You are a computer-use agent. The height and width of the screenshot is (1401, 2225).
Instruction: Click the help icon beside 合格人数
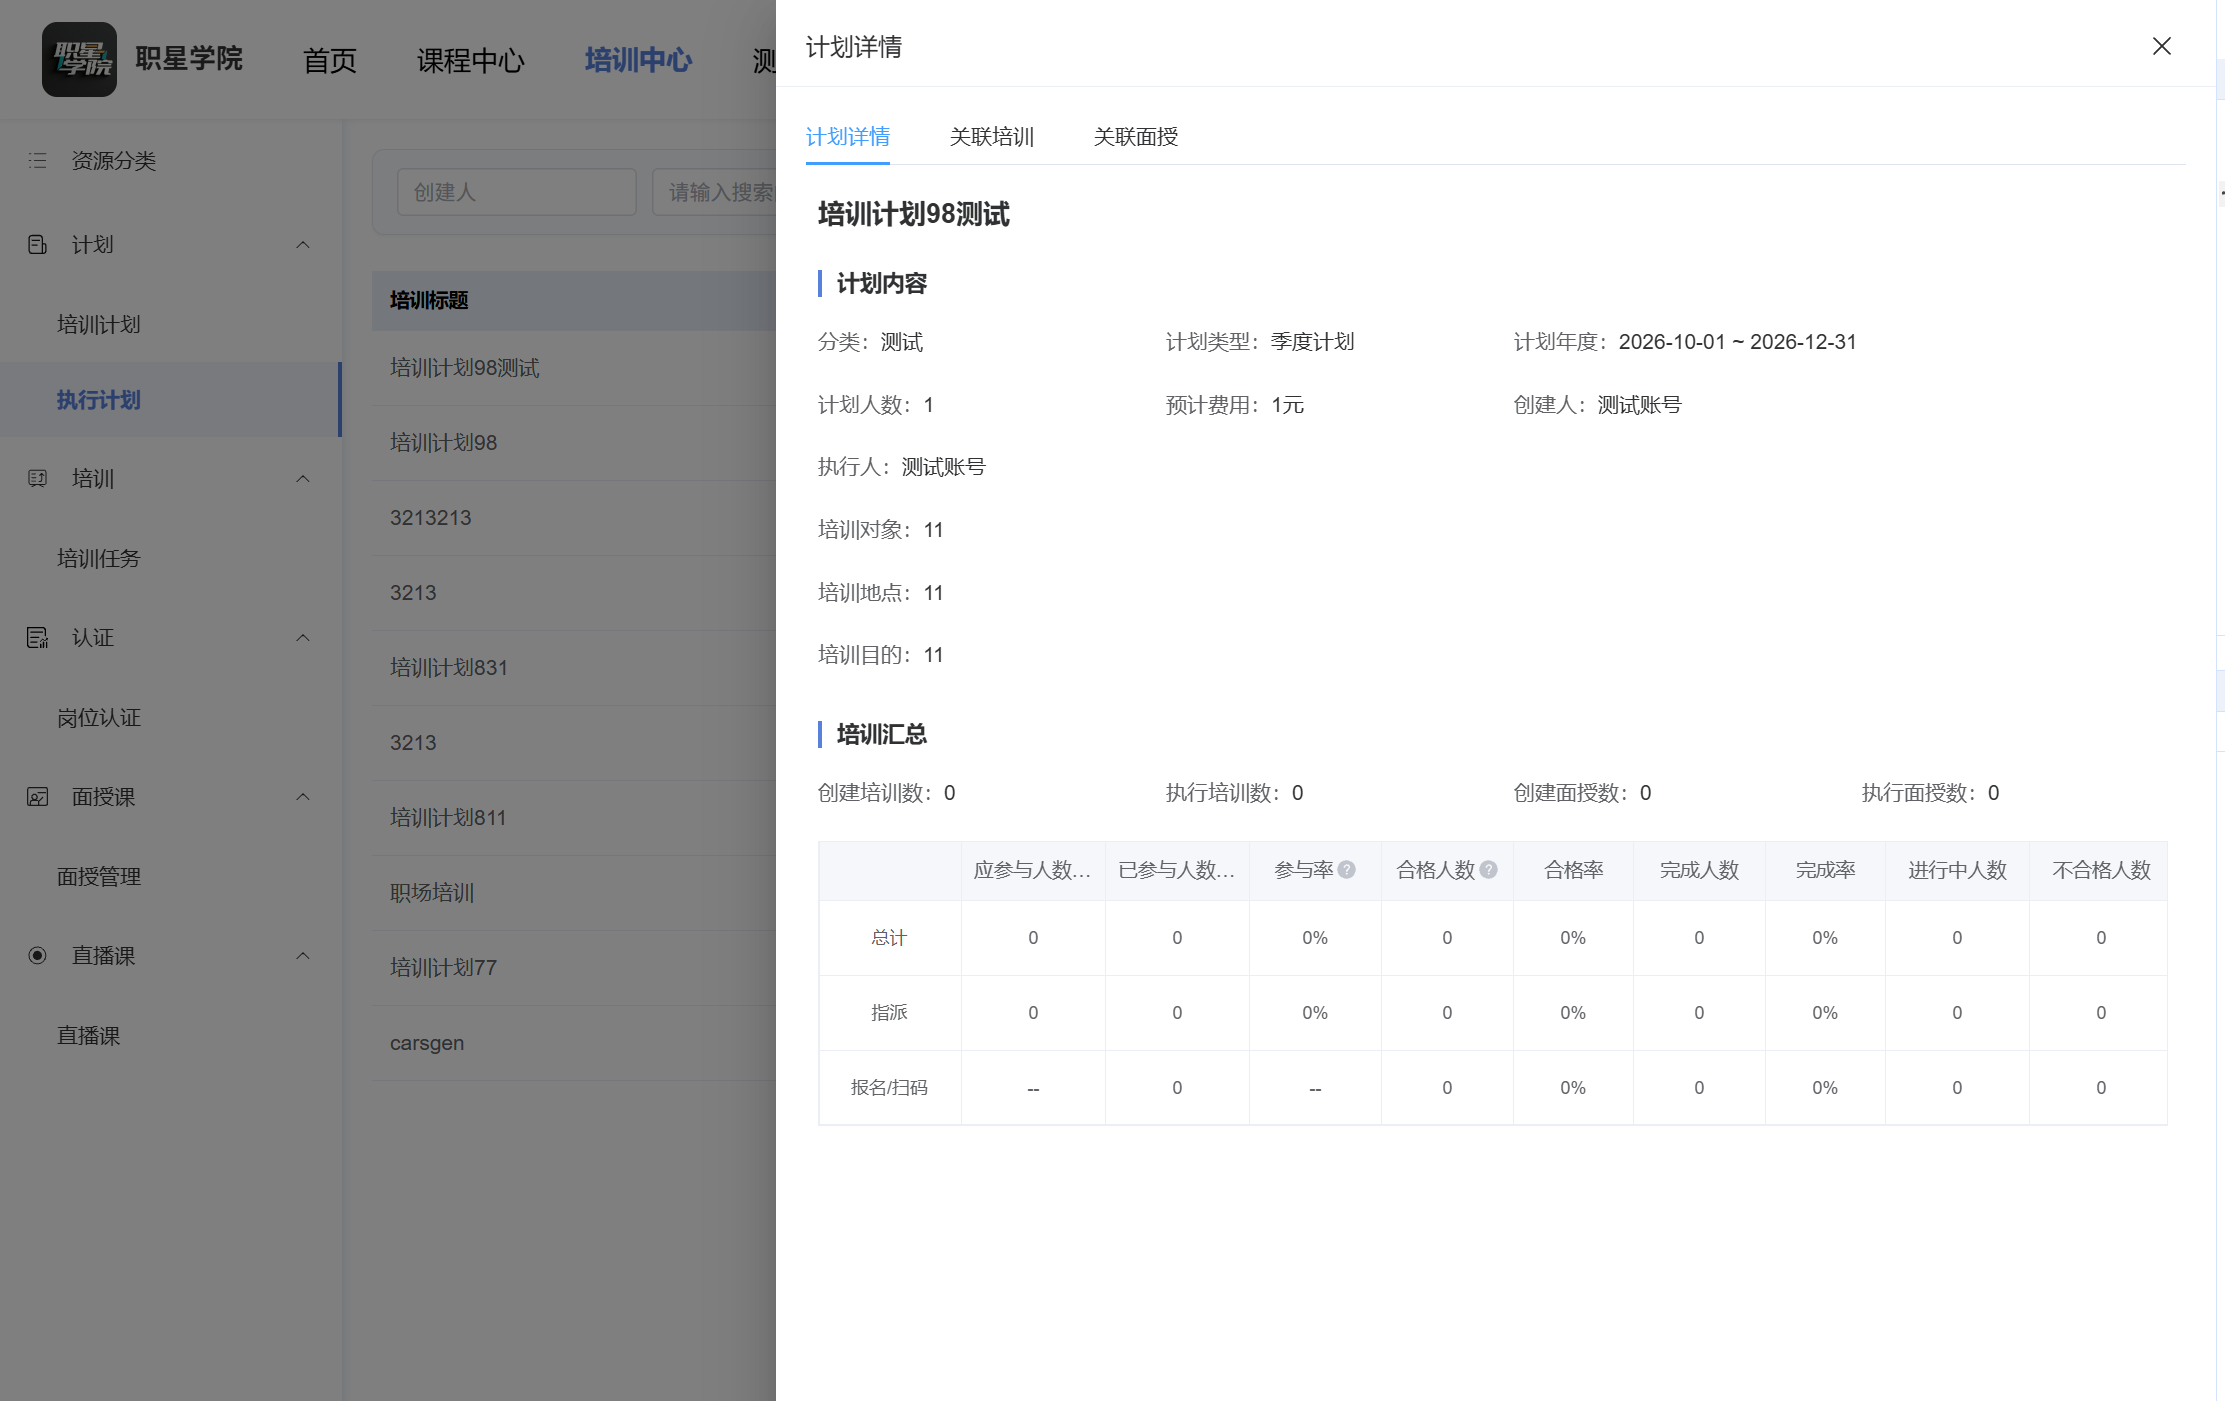pyautogui.click(x=1489, y=870)
